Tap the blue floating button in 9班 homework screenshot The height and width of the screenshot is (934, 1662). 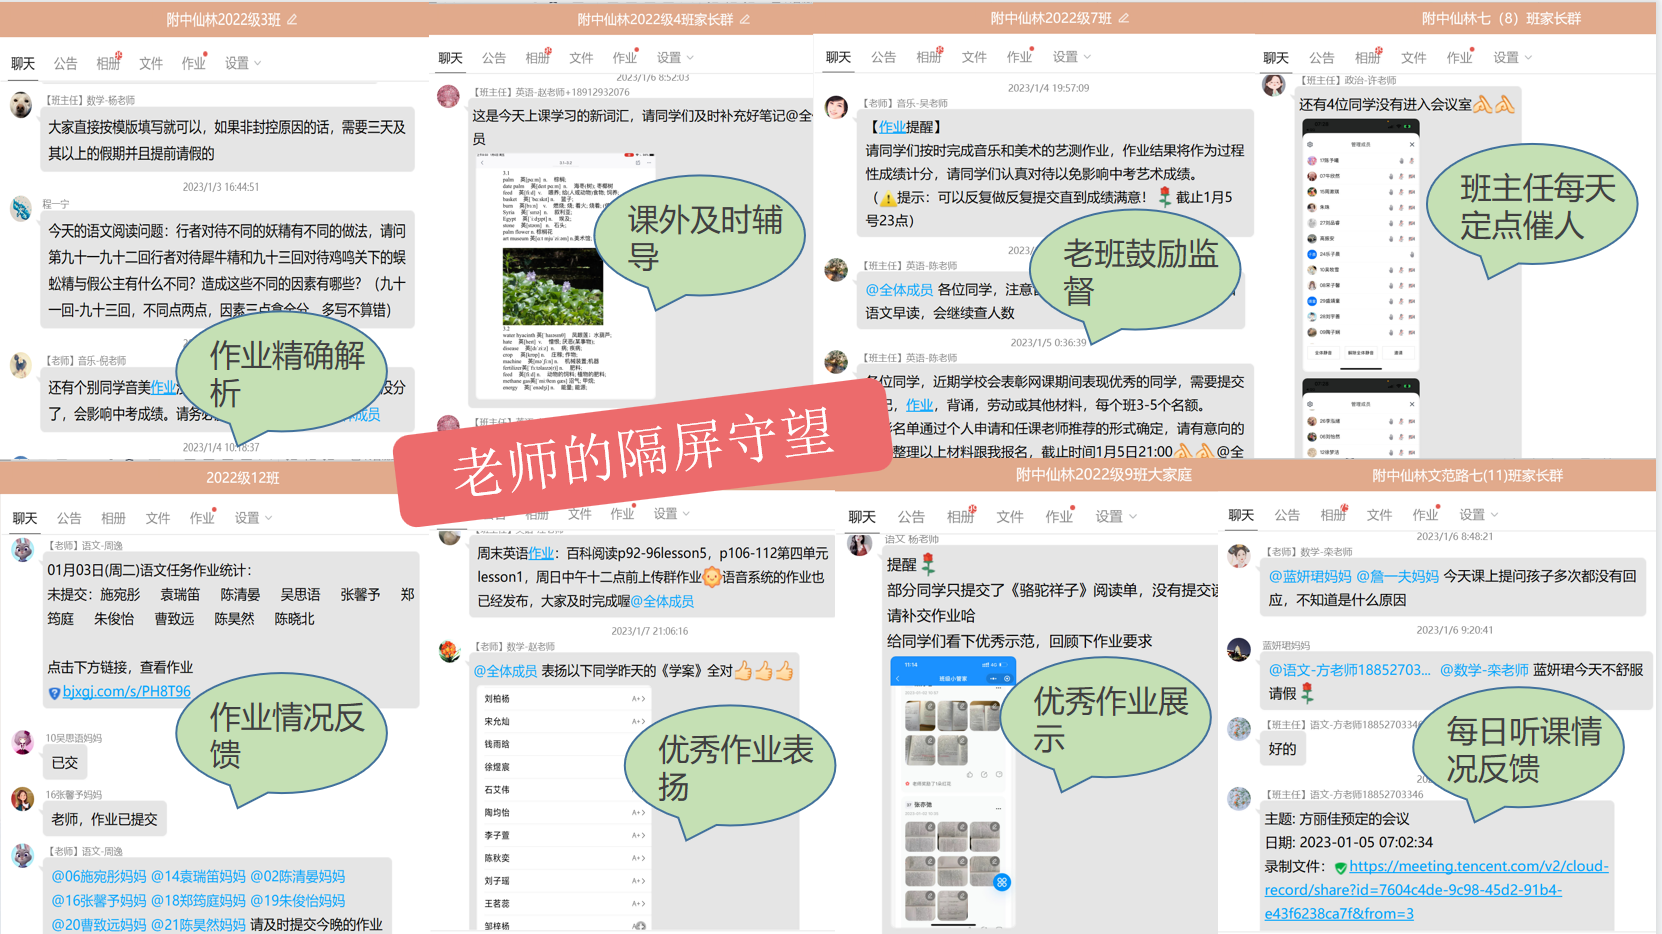click(1001, 882)
